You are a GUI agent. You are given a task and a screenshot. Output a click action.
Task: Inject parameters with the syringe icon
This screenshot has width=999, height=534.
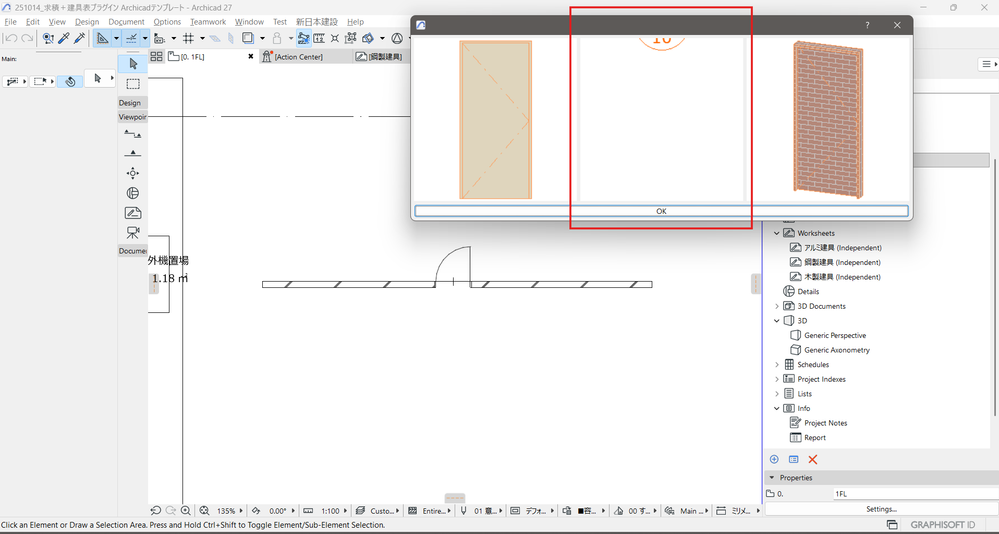click(79, 38)
